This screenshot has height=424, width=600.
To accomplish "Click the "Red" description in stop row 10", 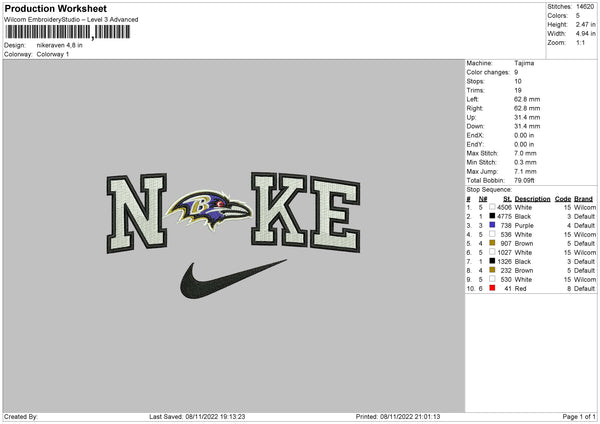I will click(x=520, y=289).
